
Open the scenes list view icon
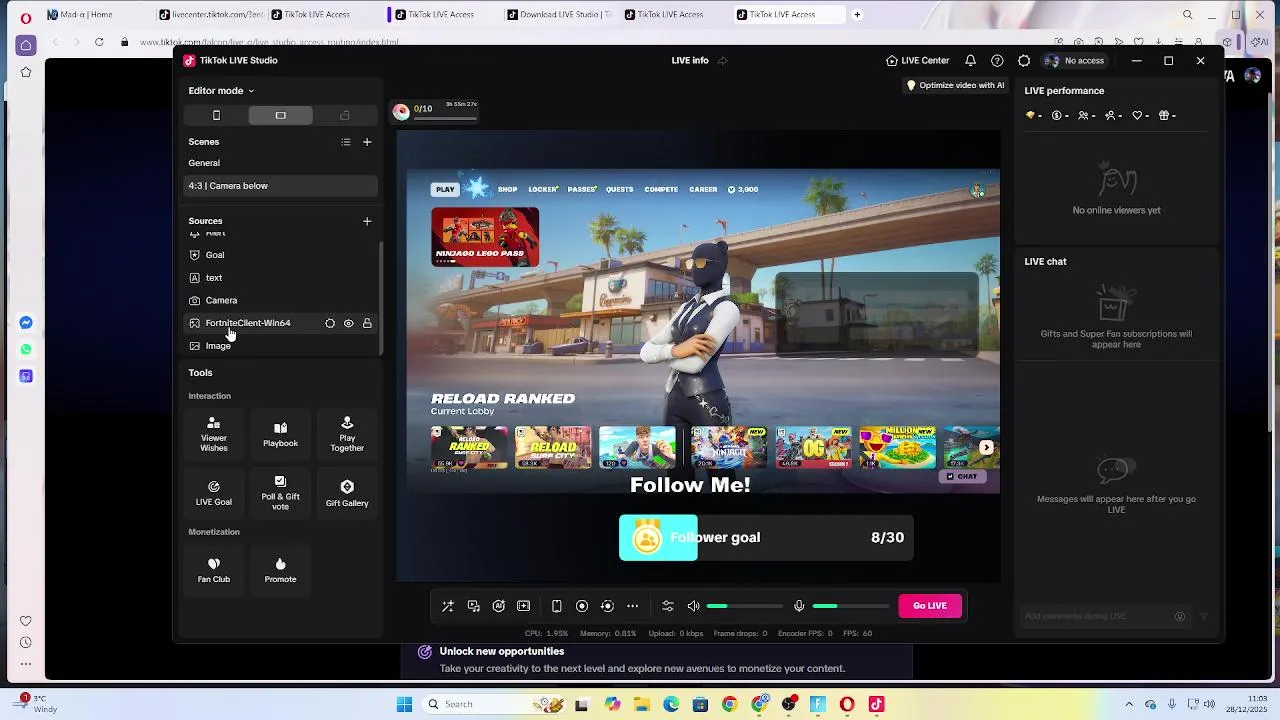(x=346, y=142)
